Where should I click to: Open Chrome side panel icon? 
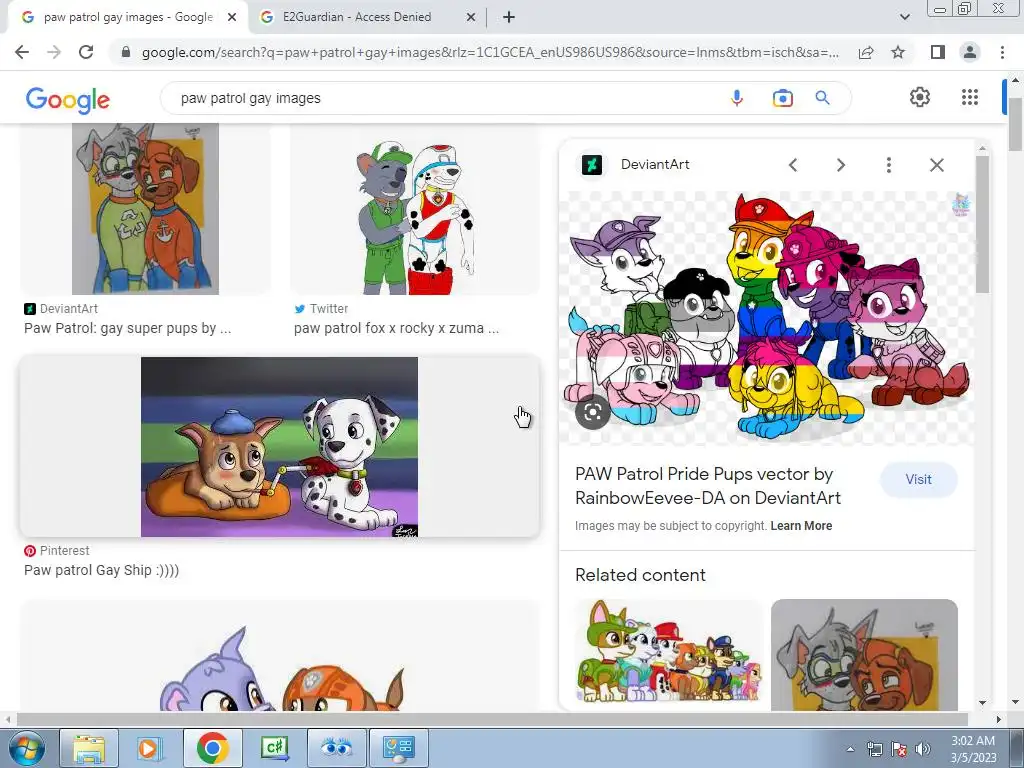click(x=937, y=52)
